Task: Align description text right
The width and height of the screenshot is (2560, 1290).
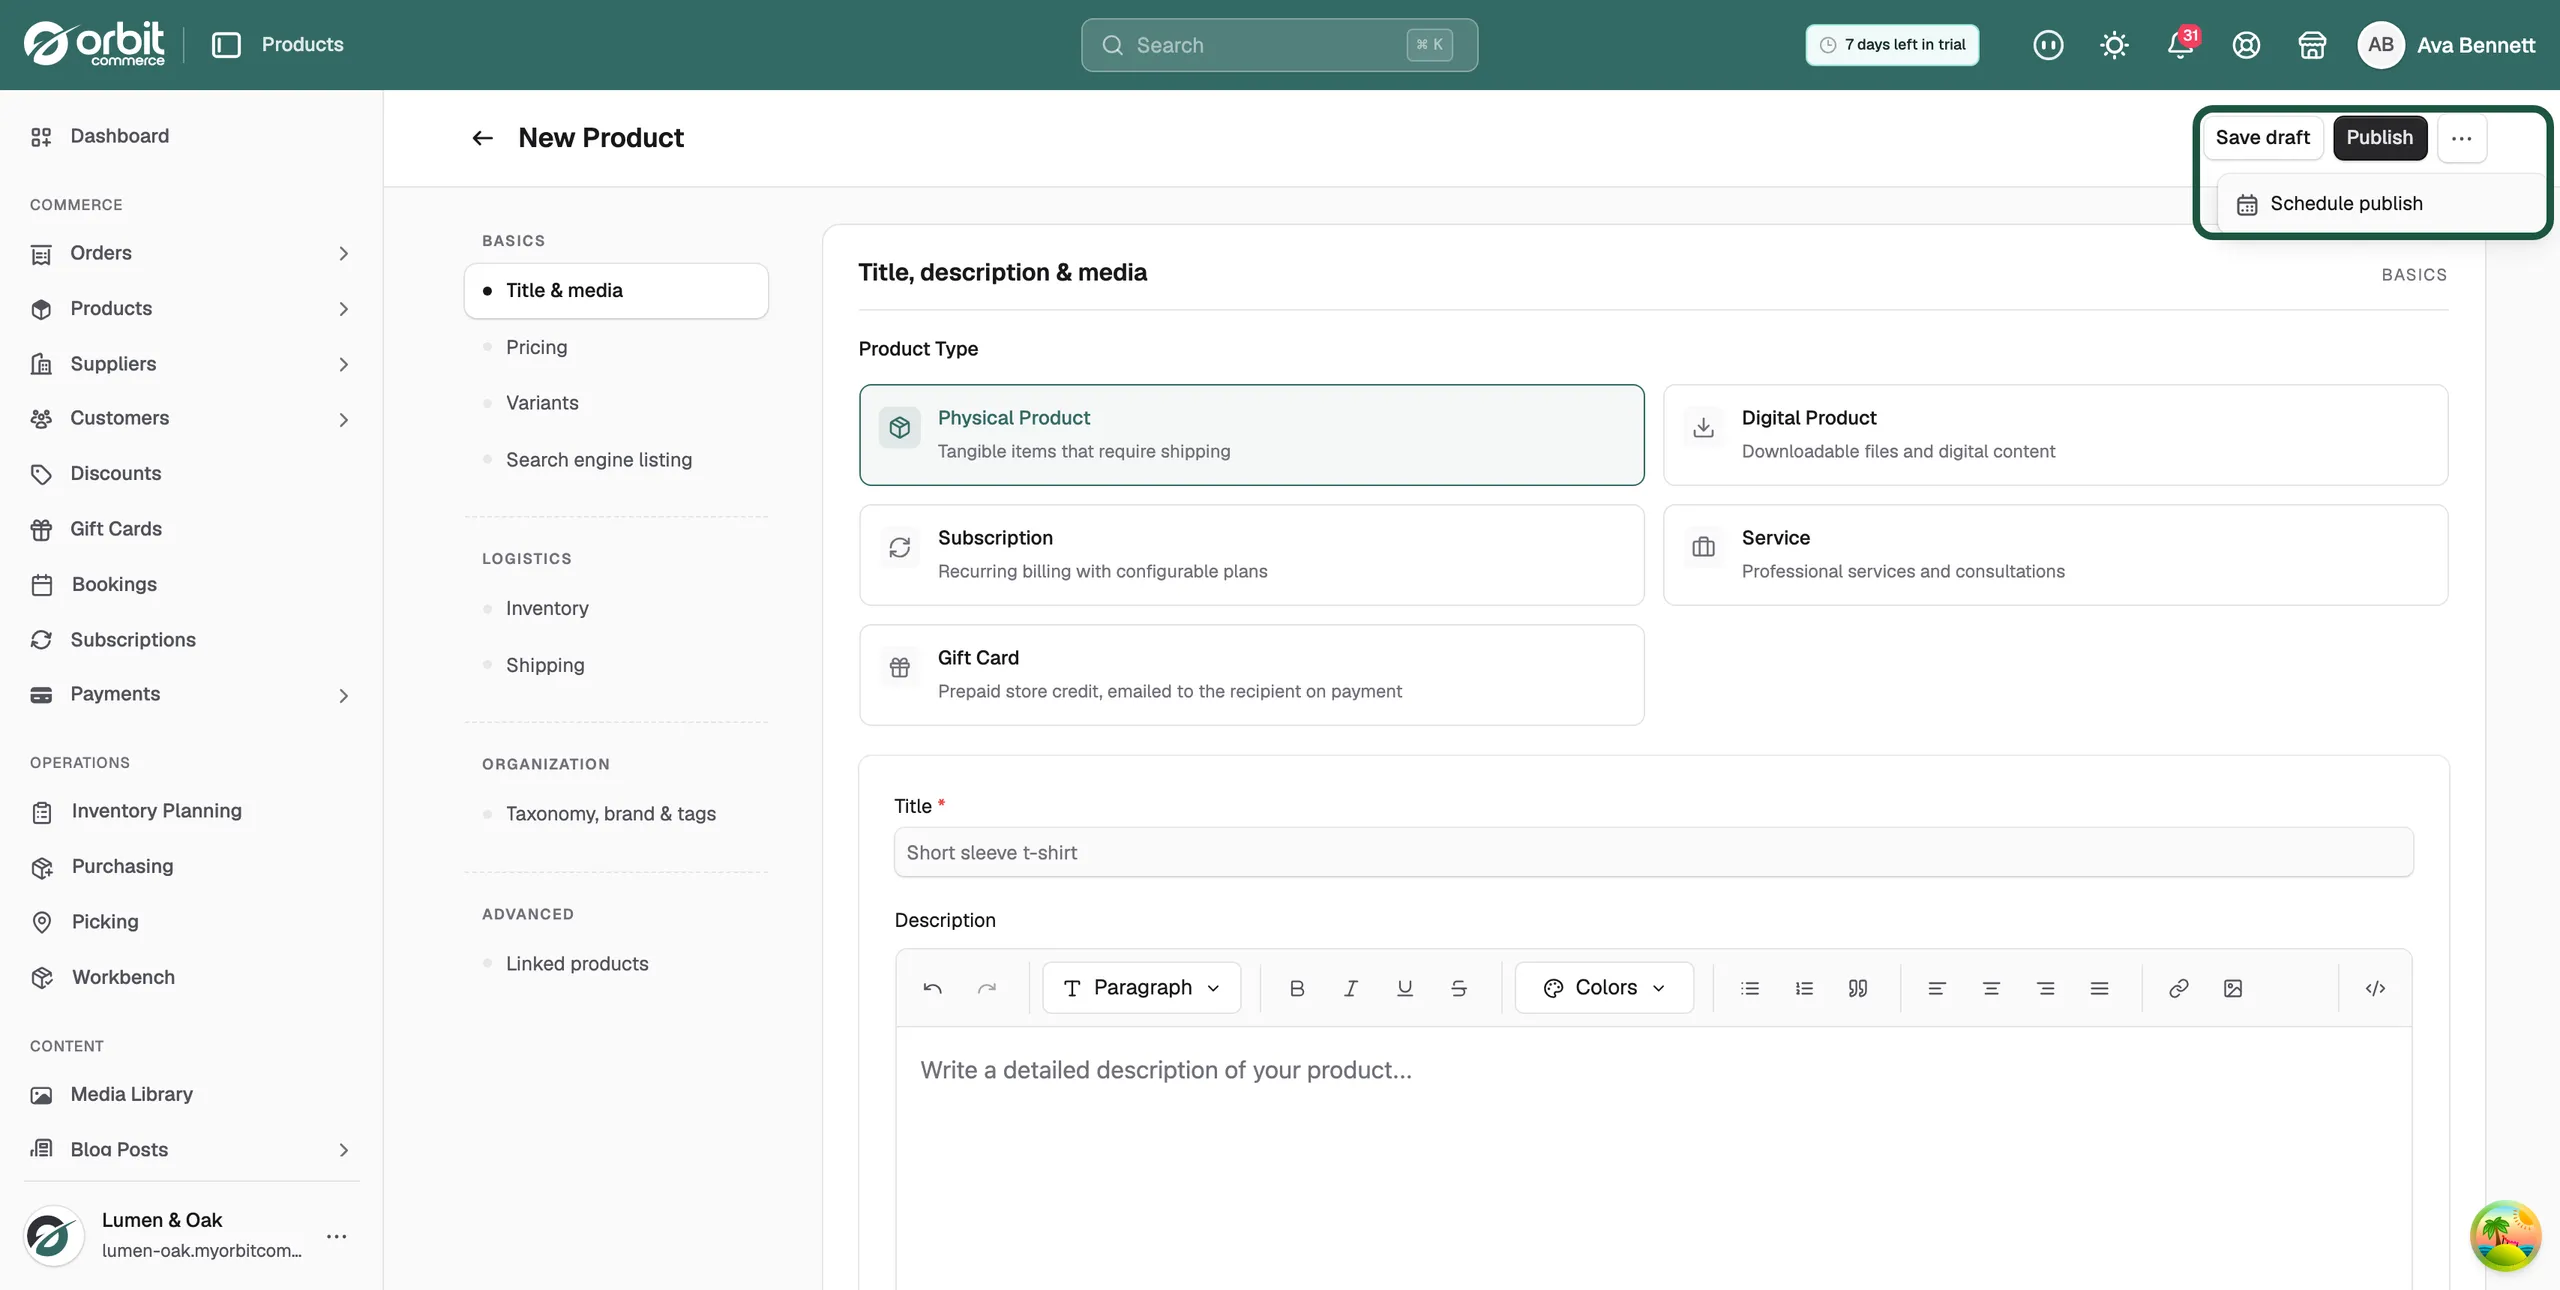Action: (2046, 988)
